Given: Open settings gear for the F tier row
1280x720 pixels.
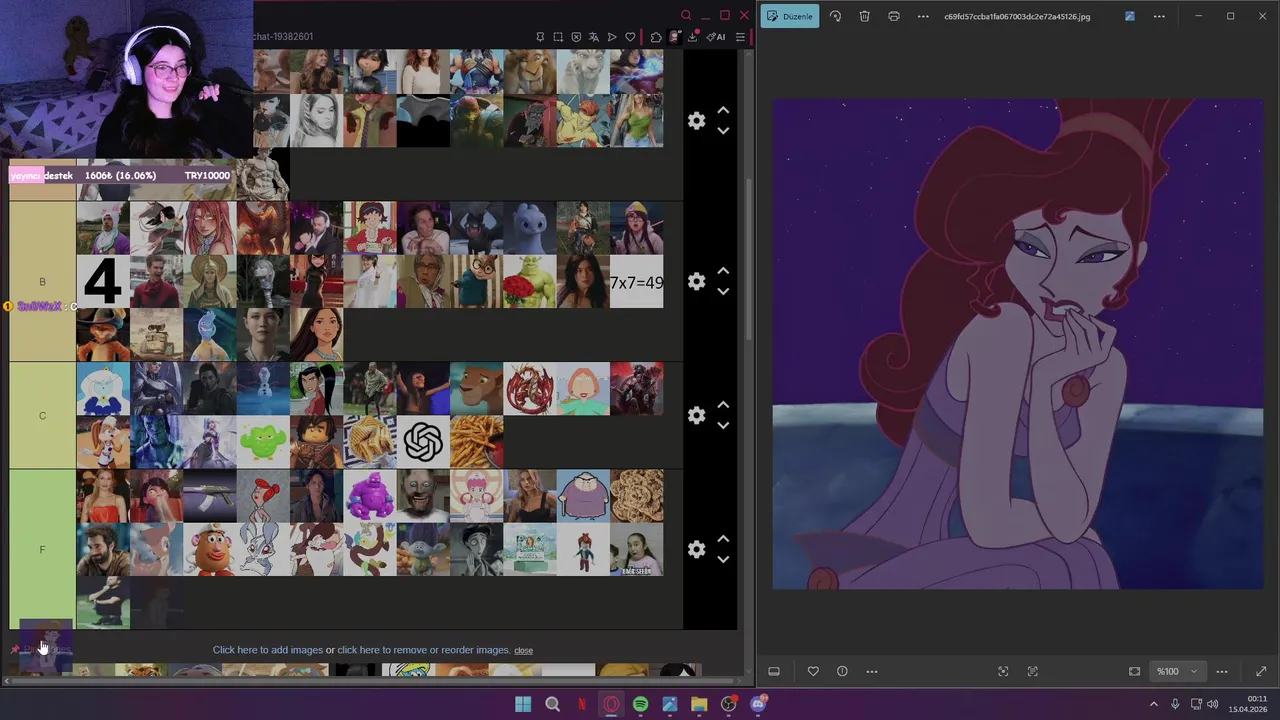Looking at the screenshot, I should pos(697,549).
